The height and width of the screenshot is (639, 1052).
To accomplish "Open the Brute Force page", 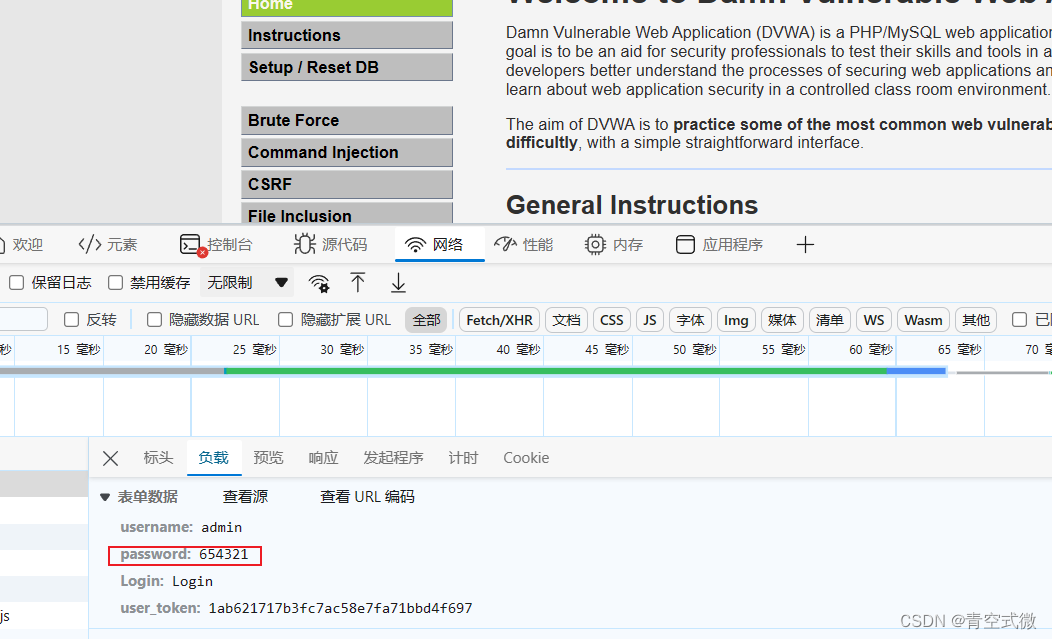I will (347, 121).
